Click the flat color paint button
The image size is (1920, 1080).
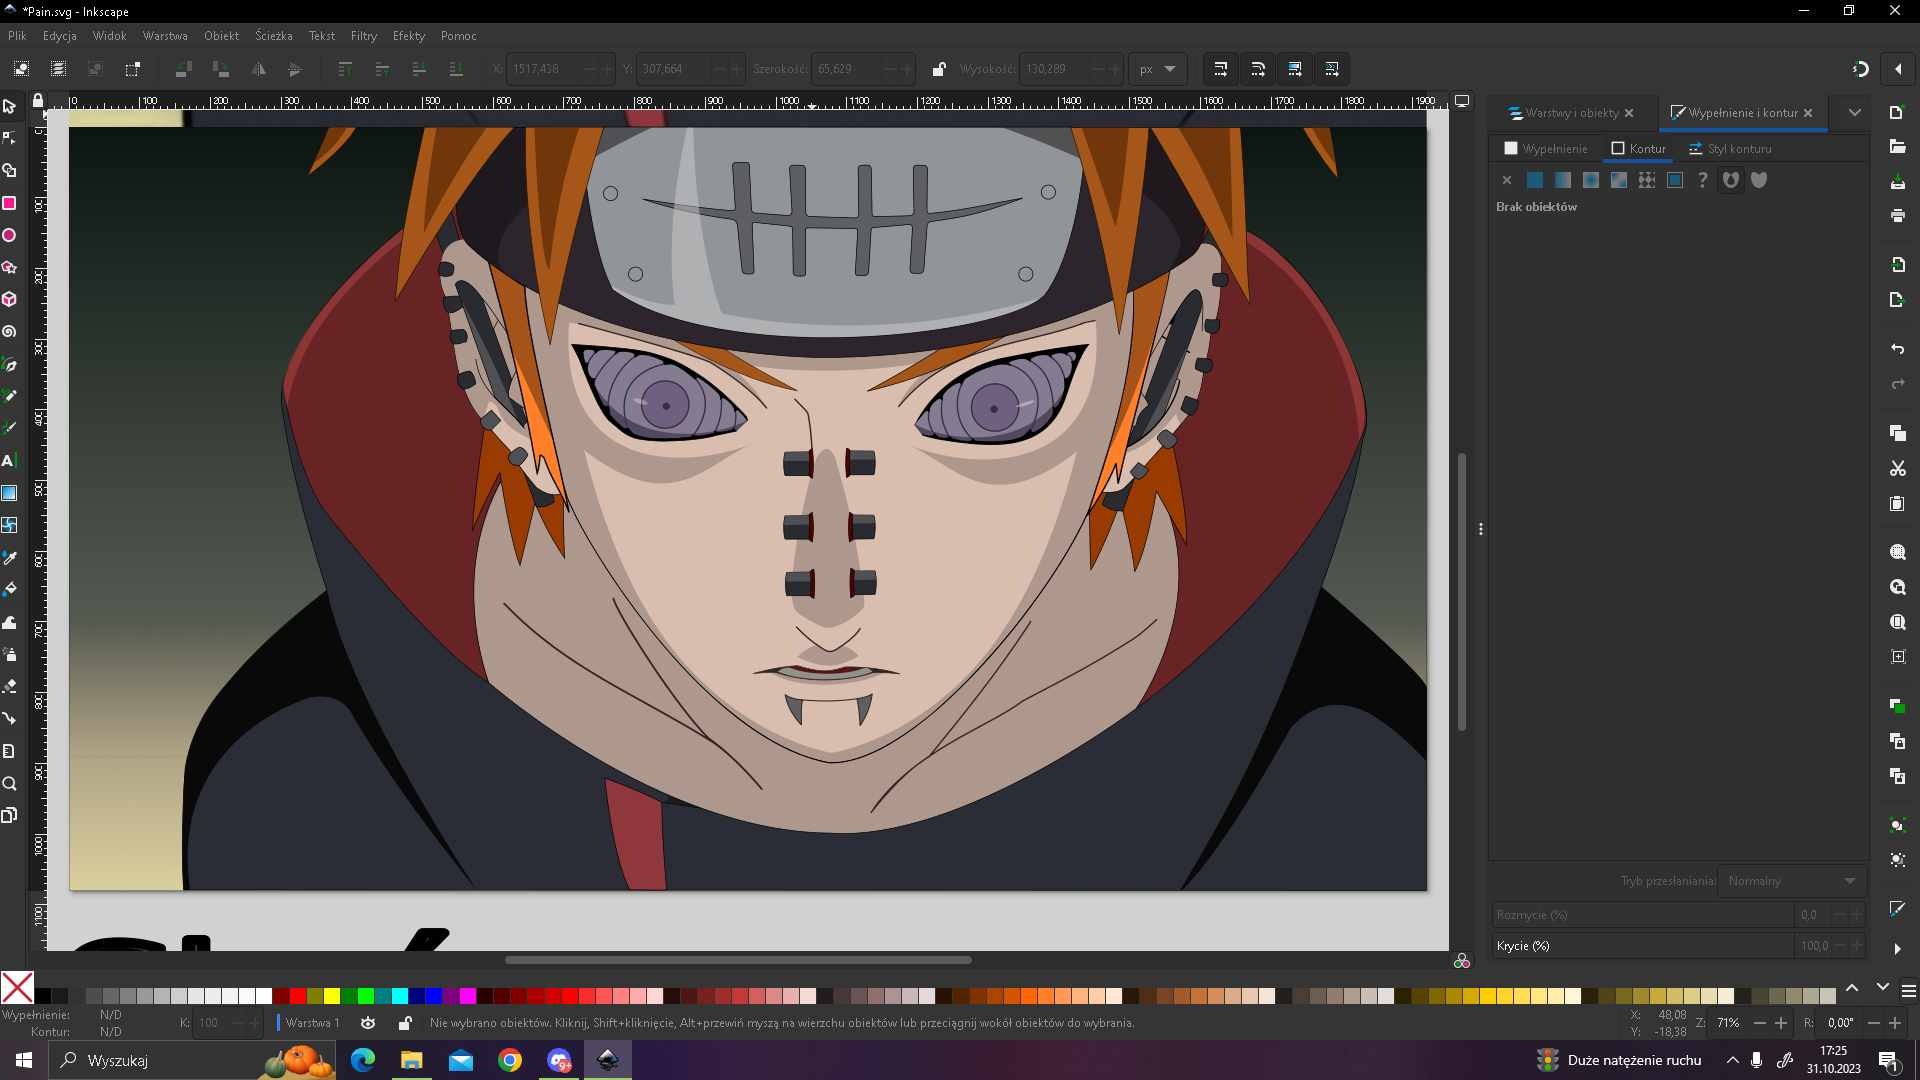(x=1534, y=180)
